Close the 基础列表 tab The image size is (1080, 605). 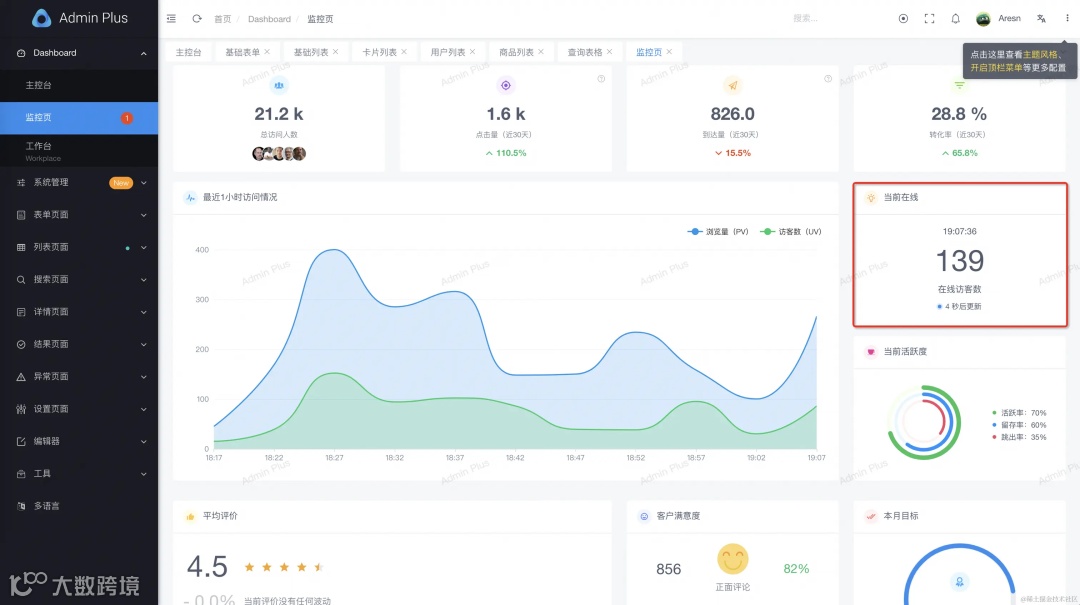335,52
